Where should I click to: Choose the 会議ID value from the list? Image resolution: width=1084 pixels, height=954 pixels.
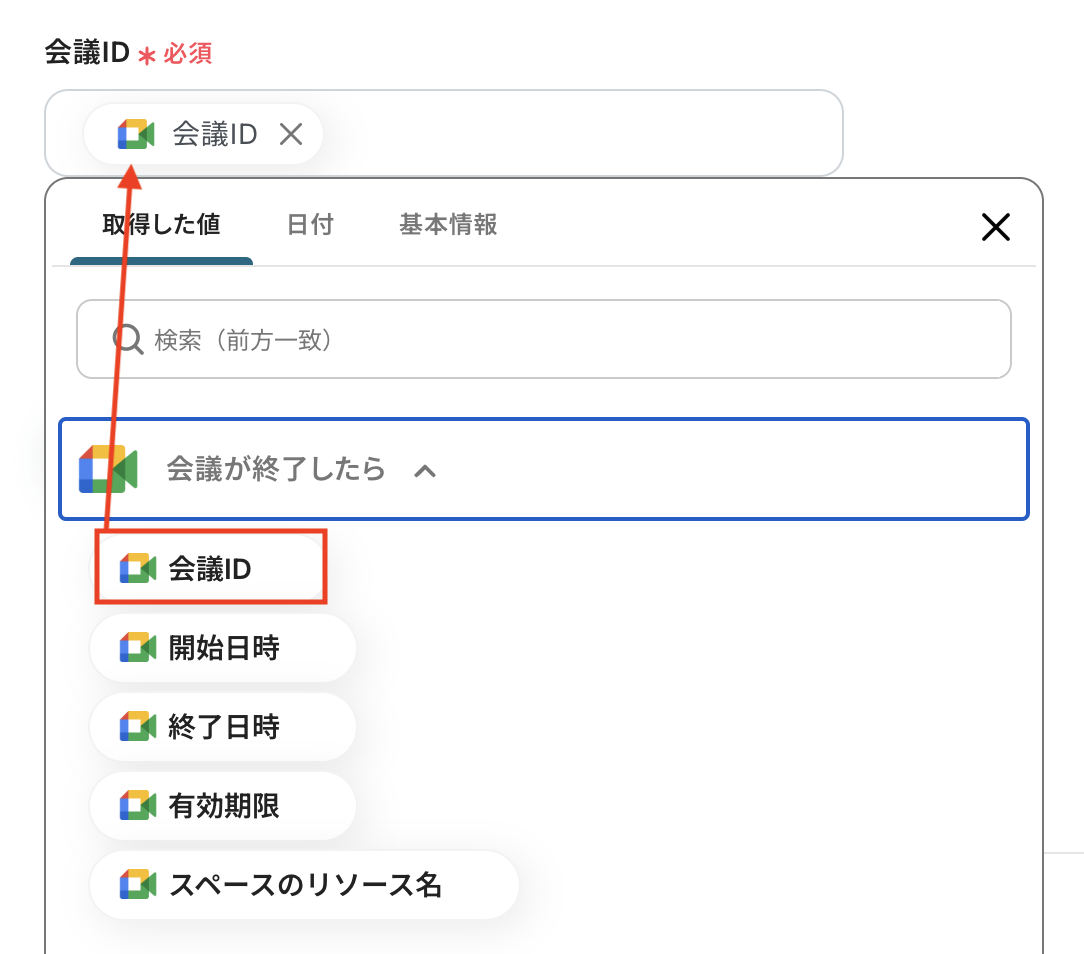pyautogui.click(x=210, y=569)
